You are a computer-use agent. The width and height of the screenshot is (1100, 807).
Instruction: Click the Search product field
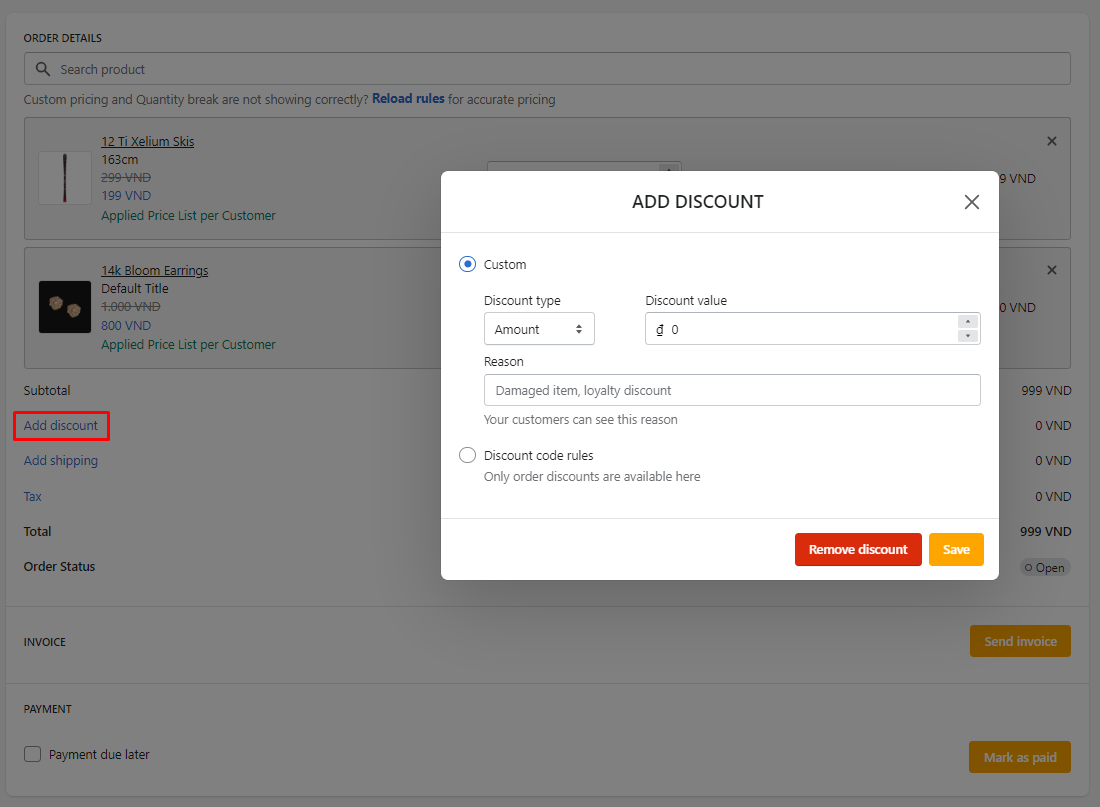click(560, 69)
